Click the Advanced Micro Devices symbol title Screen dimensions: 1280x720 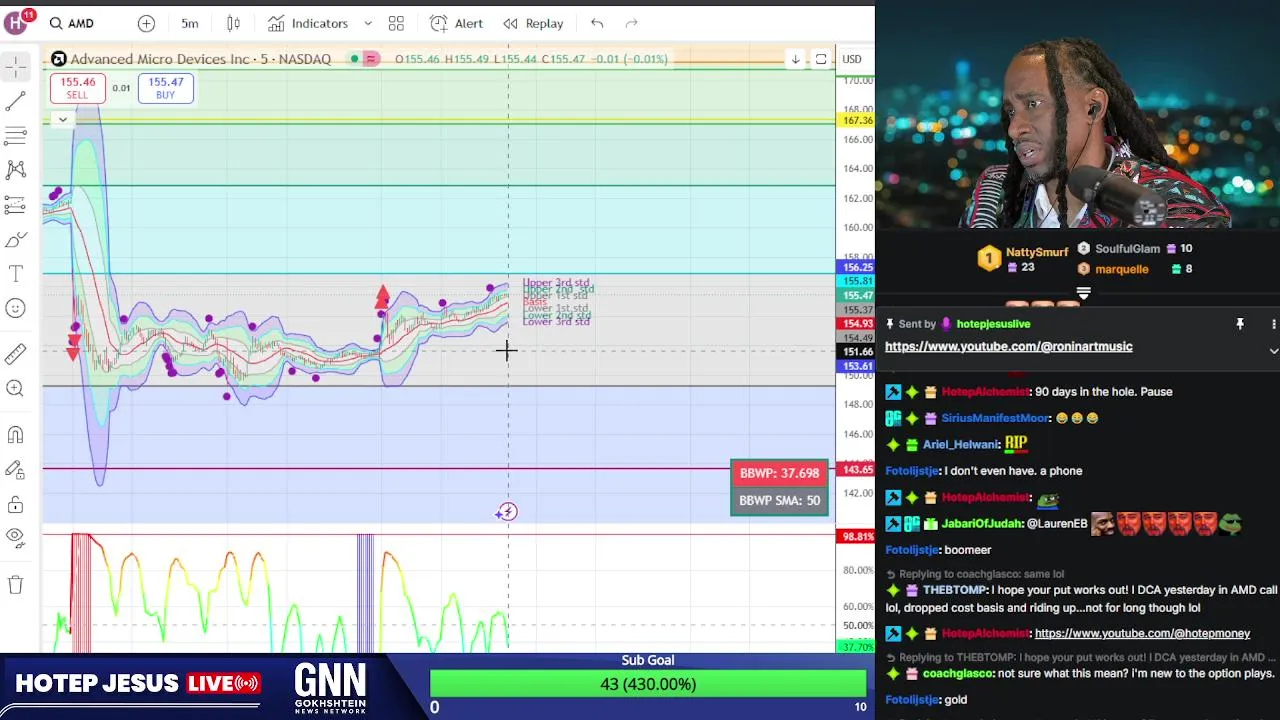tap(200, 59)
